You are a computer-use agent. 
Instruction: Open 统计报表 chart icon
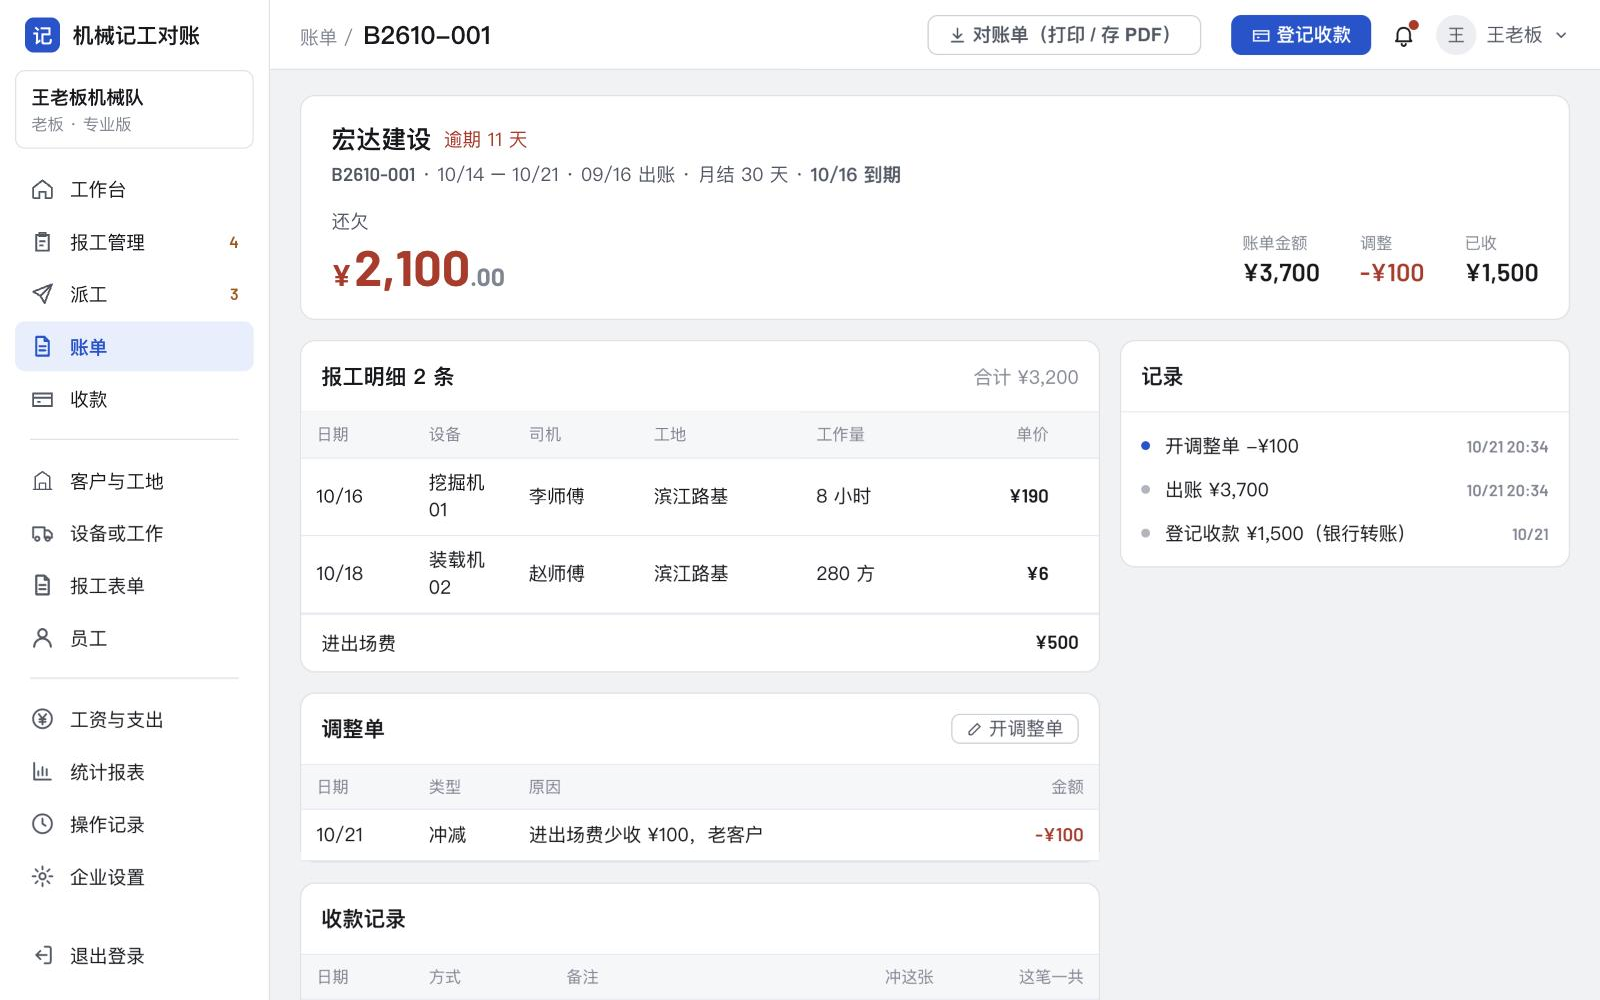pyautogui.click(x=42, y=772)
